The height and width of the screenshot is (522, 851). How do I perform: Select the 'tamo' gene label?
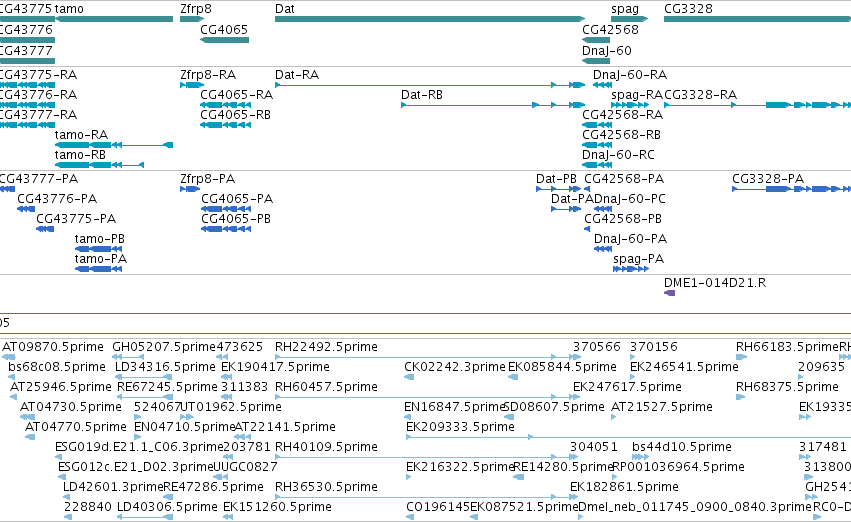pos(69,9)
